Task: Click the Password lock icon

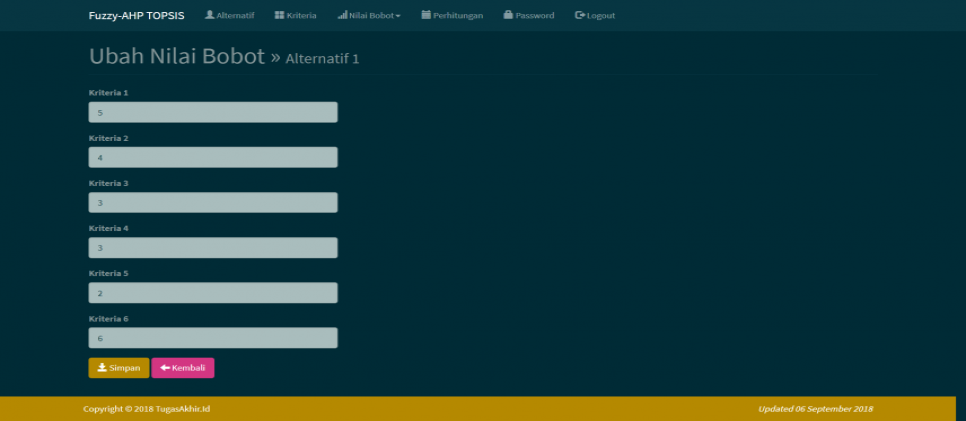Action: (508, 15)
